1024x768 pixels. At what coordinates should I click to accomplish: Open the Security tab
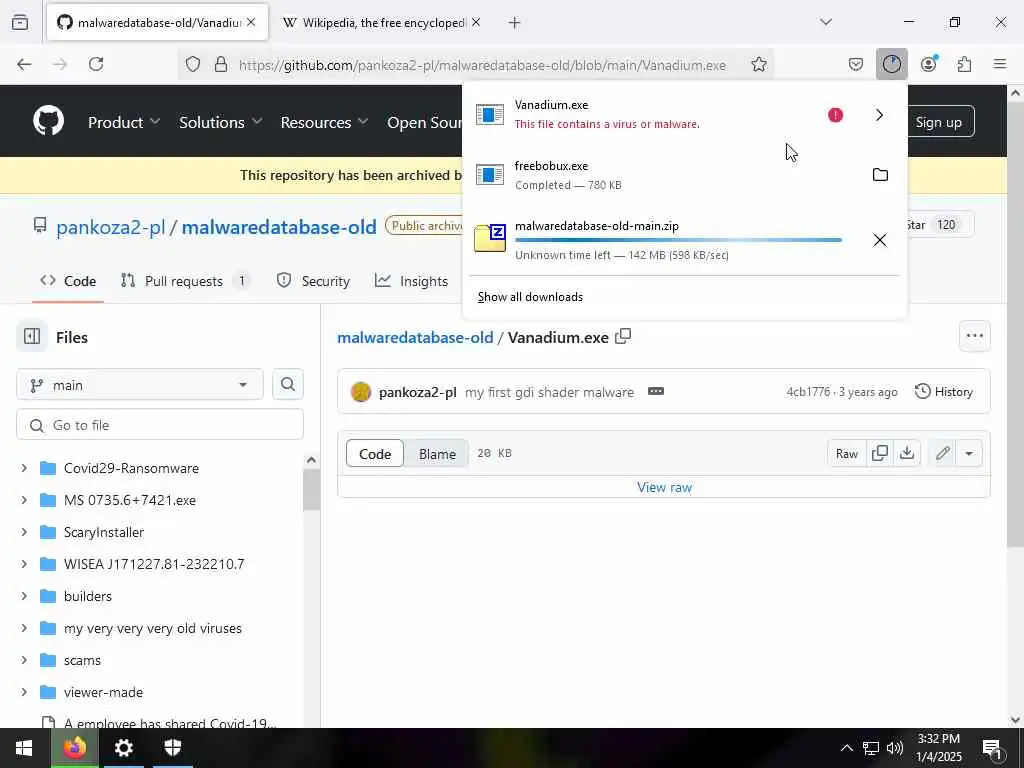[313, 281]
